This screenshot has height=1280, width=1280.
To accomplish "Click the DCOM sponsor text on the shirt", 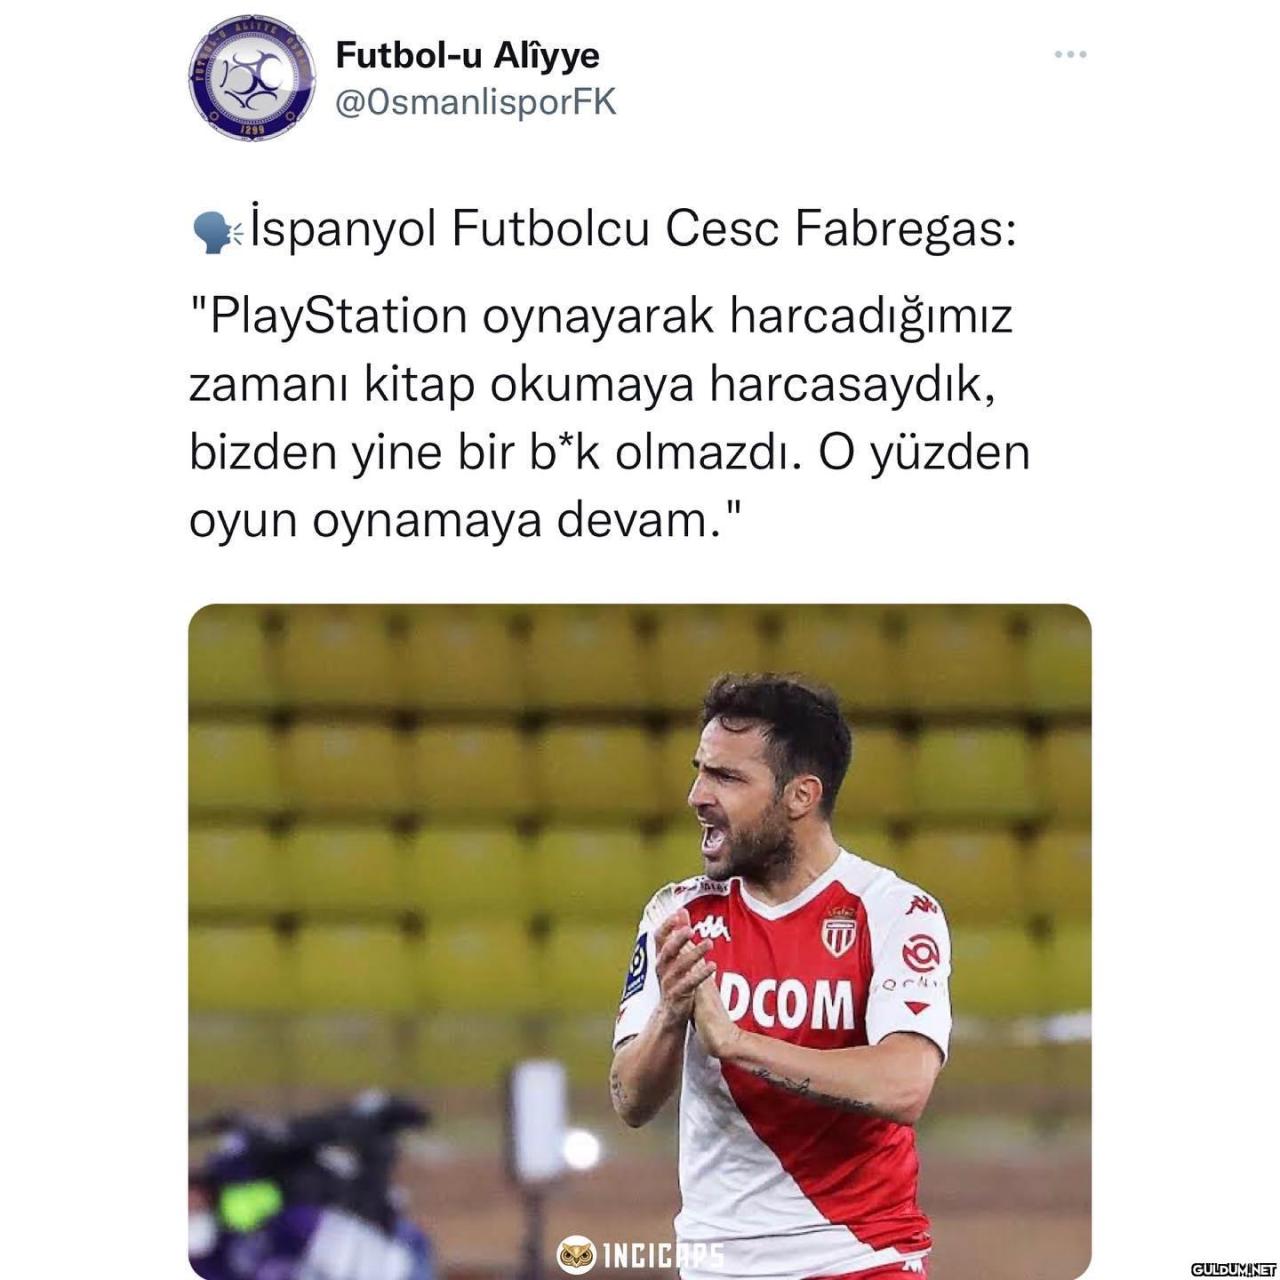I will [788, 1003].
